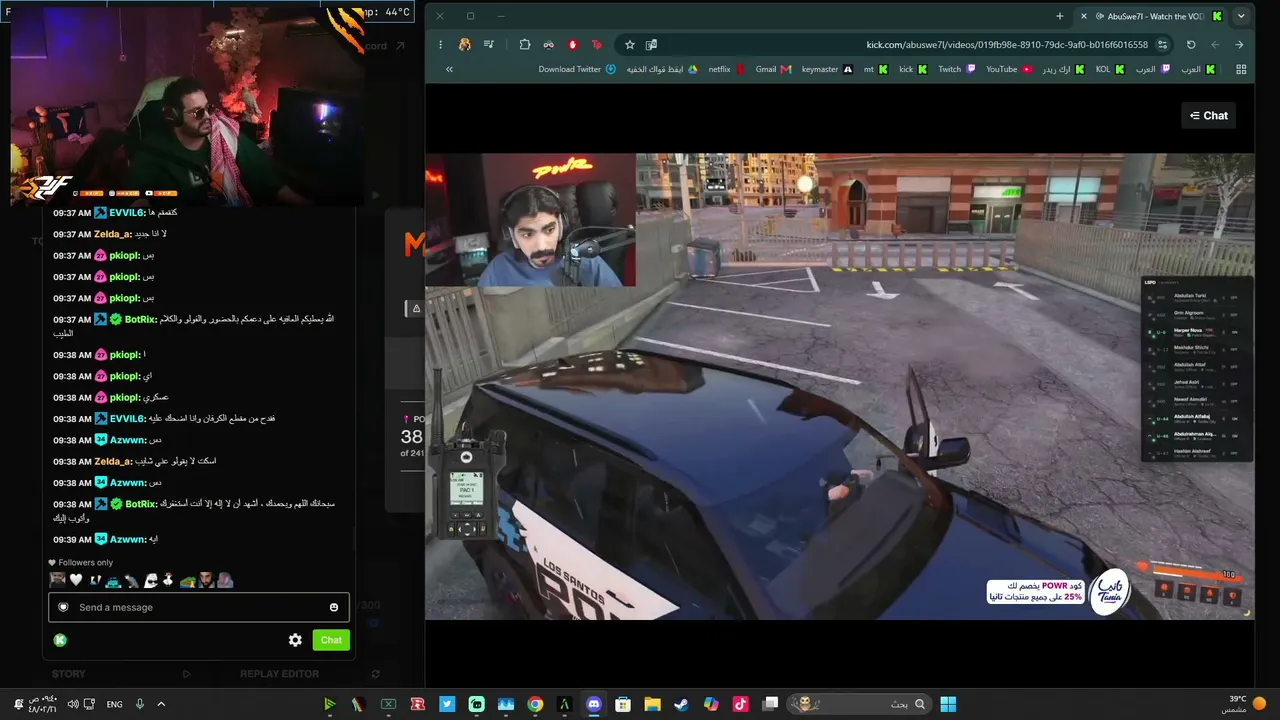Viewport: 1280px width, 720px height.
Task: Toggle the Chat panel on video page
Action: tap(1208, 116)
